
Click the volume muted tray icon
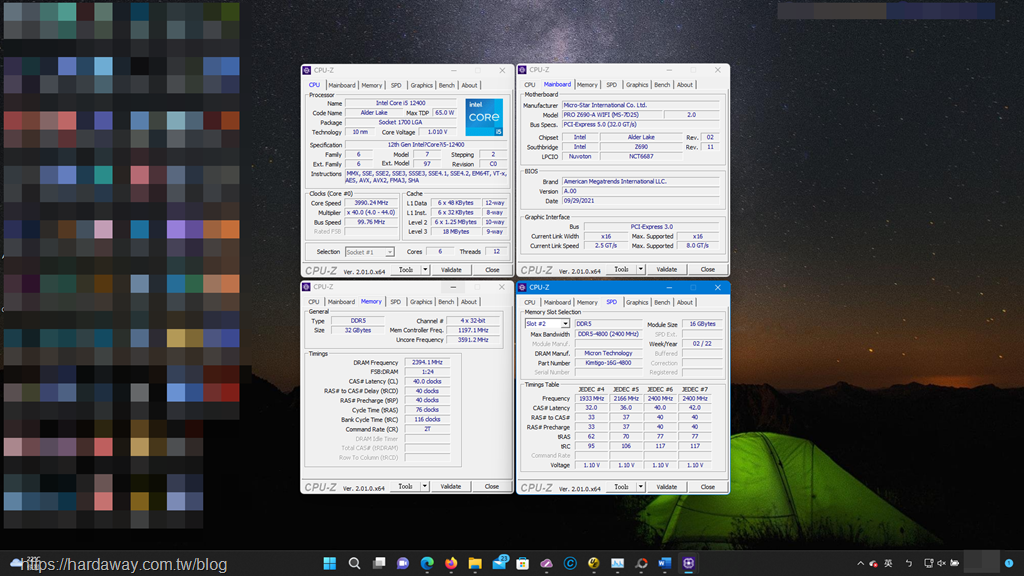pos(941,563)
